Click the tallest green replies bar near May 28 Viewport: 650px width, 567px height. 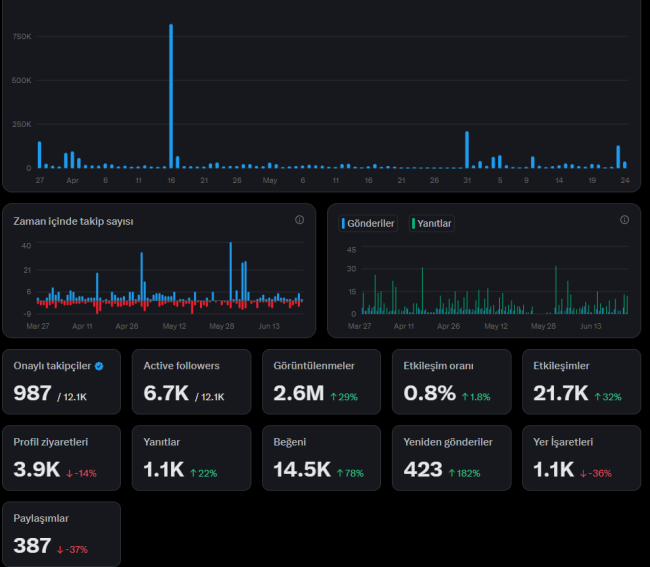(x=556, y=290)
